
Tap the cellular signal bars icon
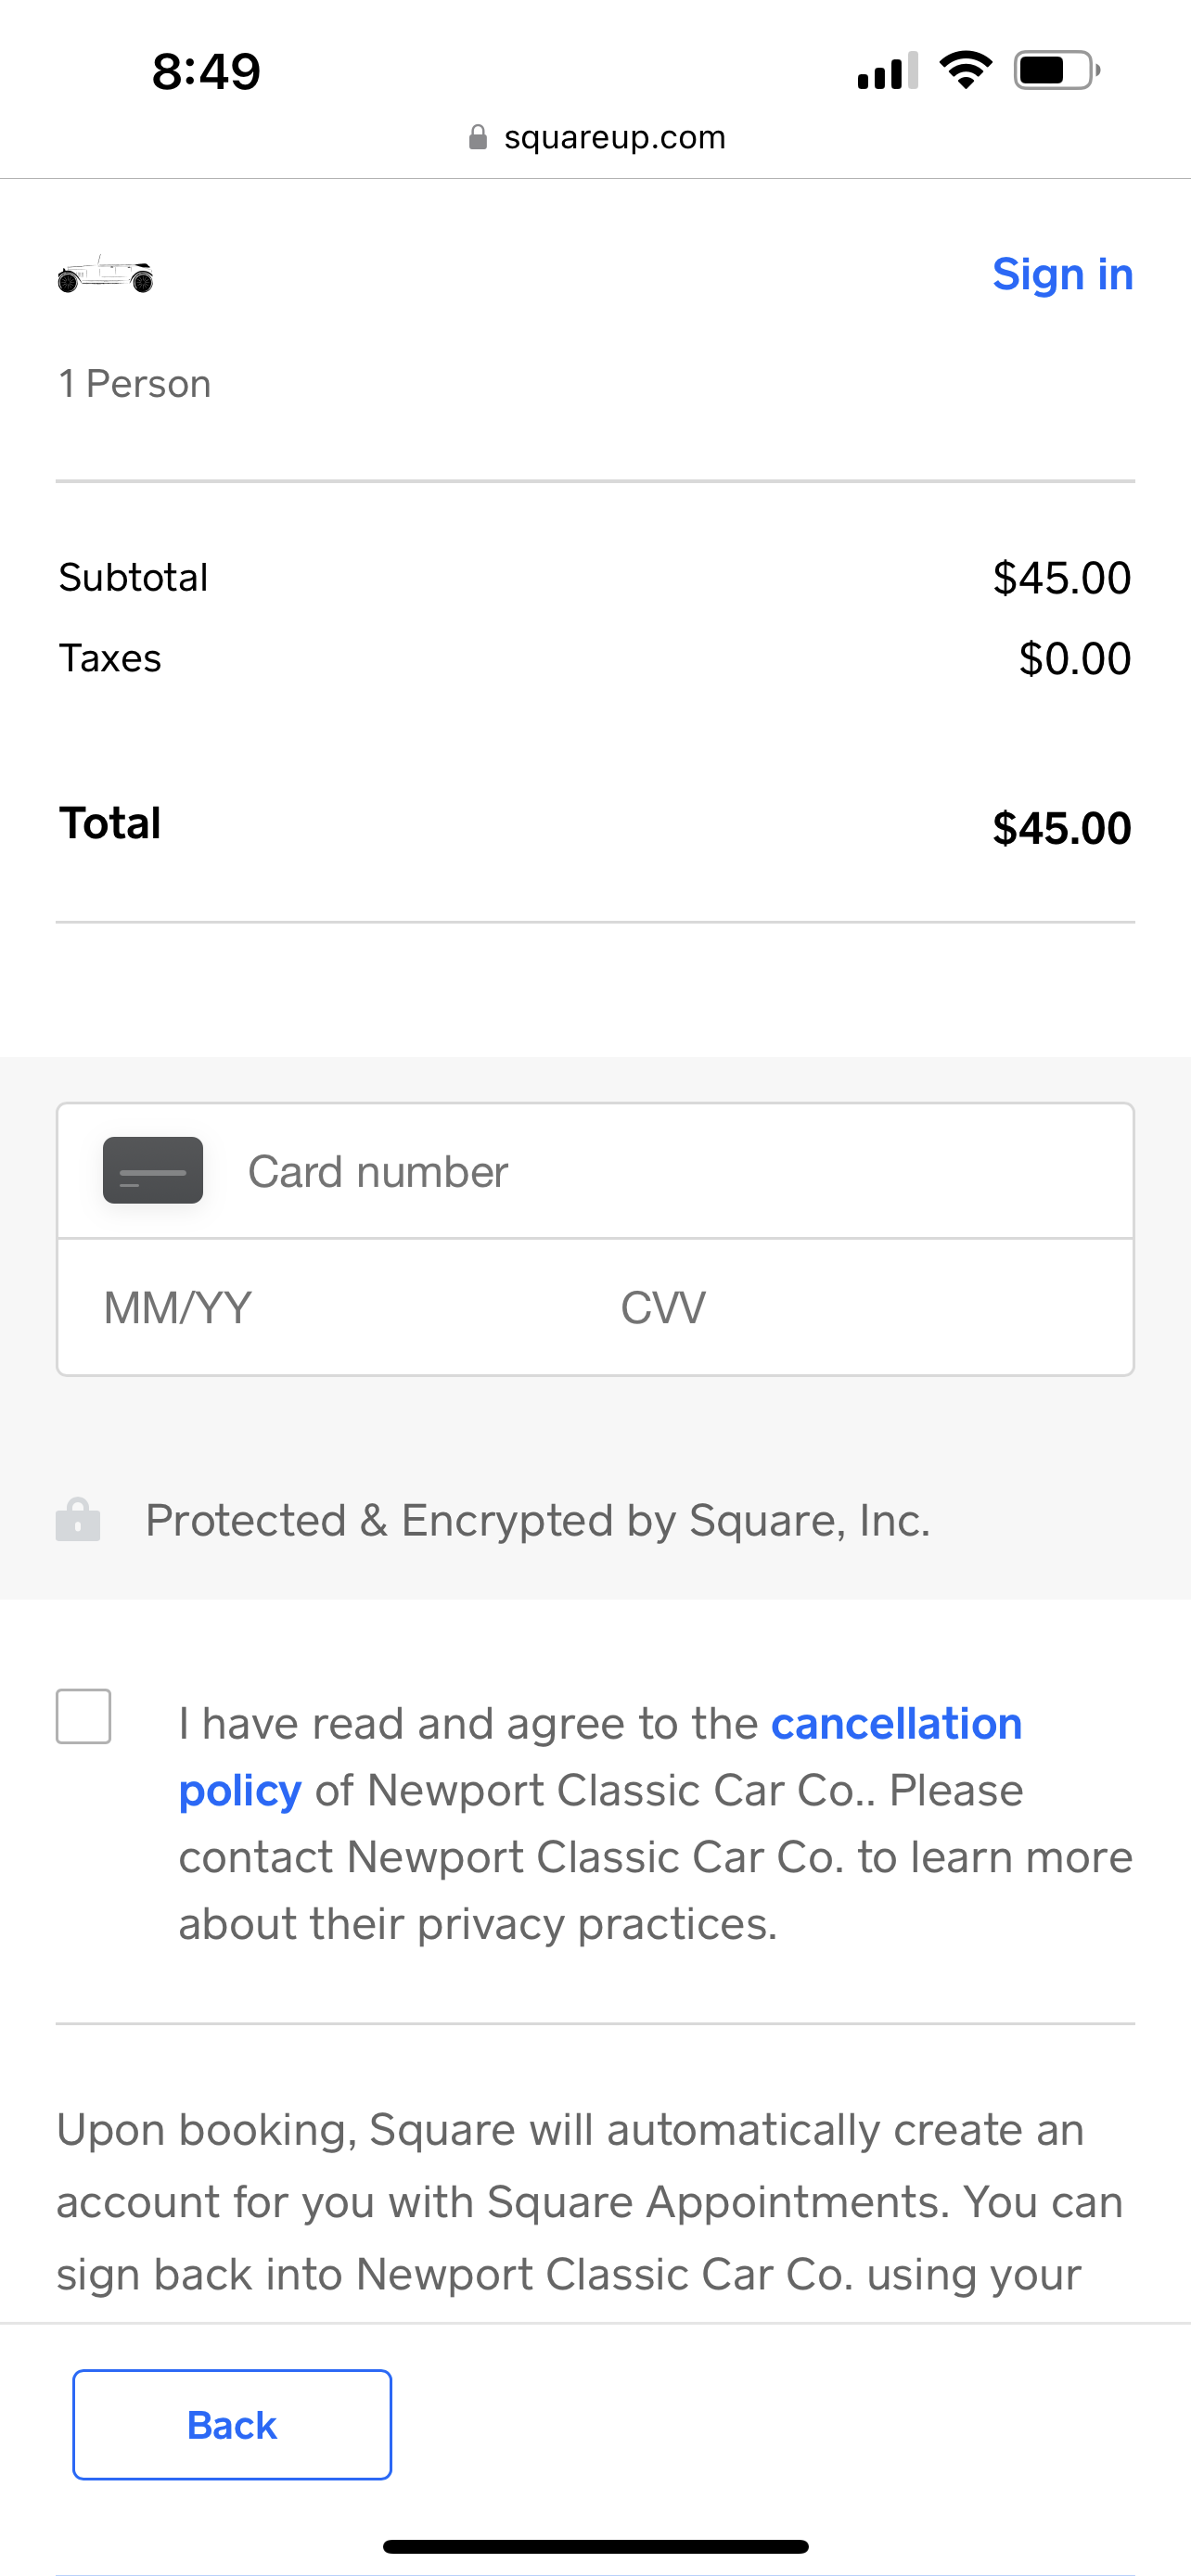coord(887,71)
